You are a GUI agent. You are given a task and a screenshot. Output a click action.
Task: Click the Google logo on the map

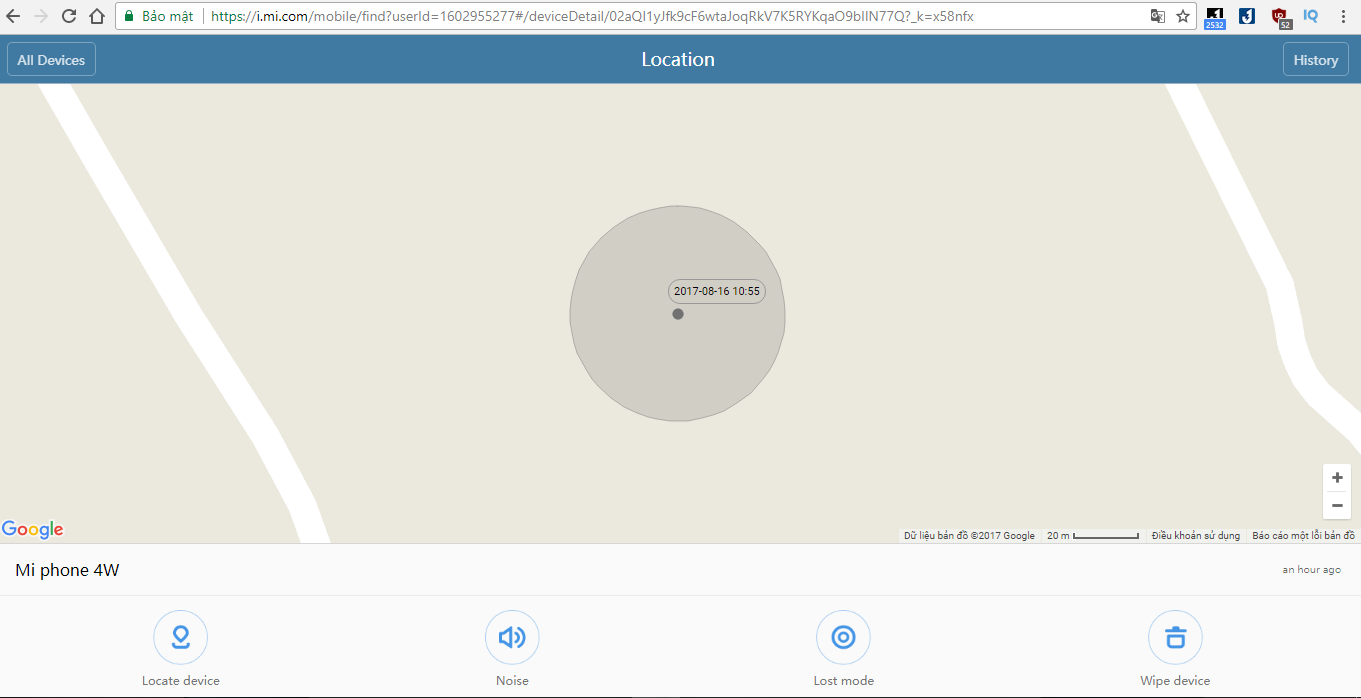(32, 530)
